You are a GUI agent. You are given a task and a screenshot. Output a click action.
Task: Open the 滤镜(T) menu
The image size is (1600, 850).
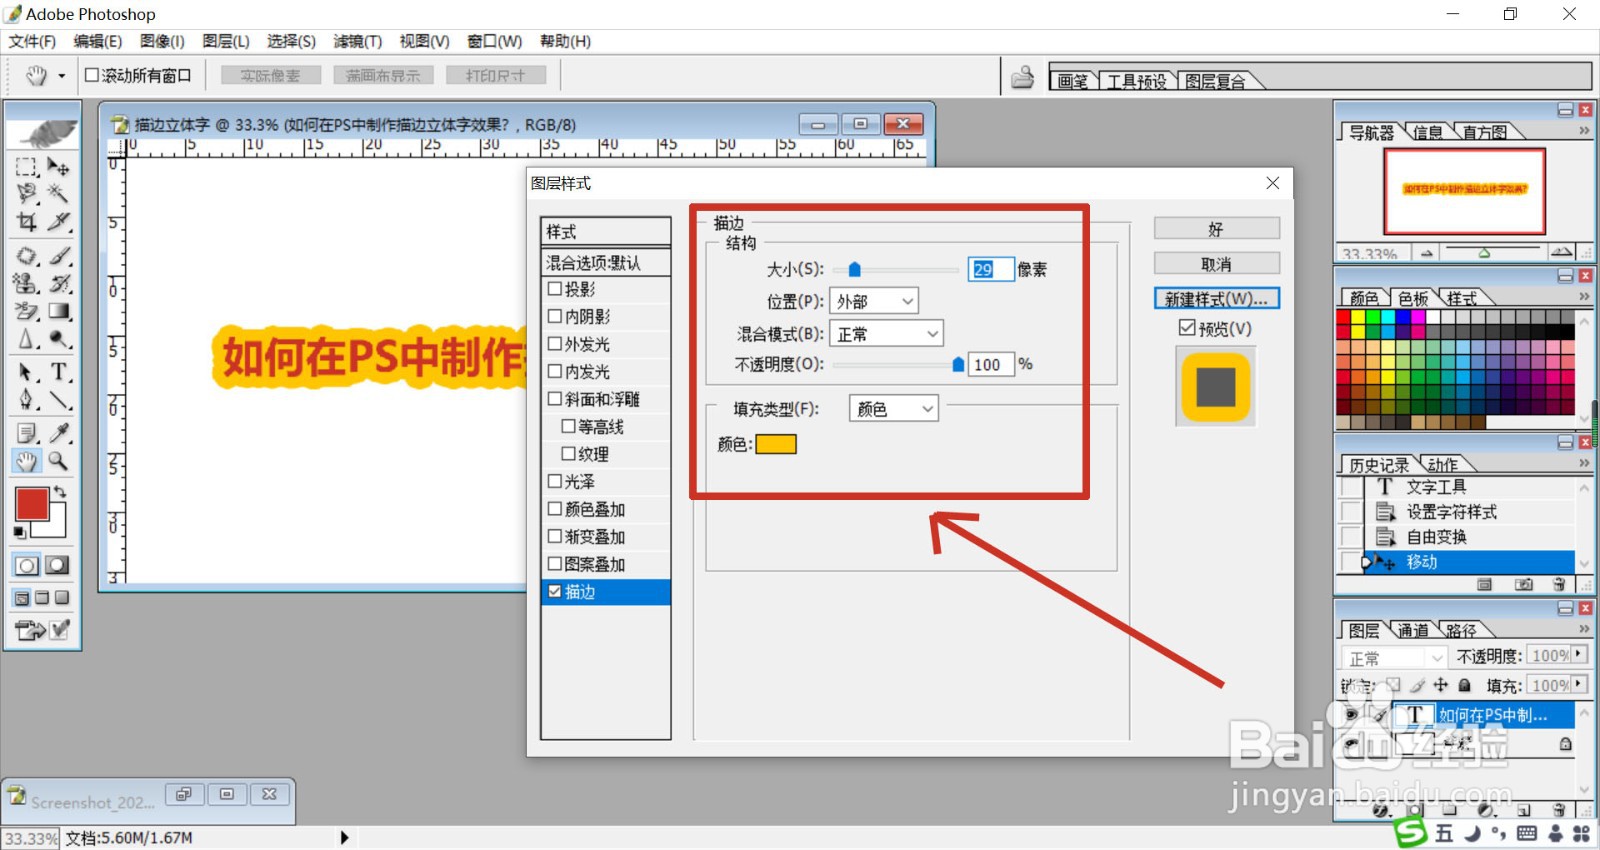pyautogui.click(x=358, y=41)
